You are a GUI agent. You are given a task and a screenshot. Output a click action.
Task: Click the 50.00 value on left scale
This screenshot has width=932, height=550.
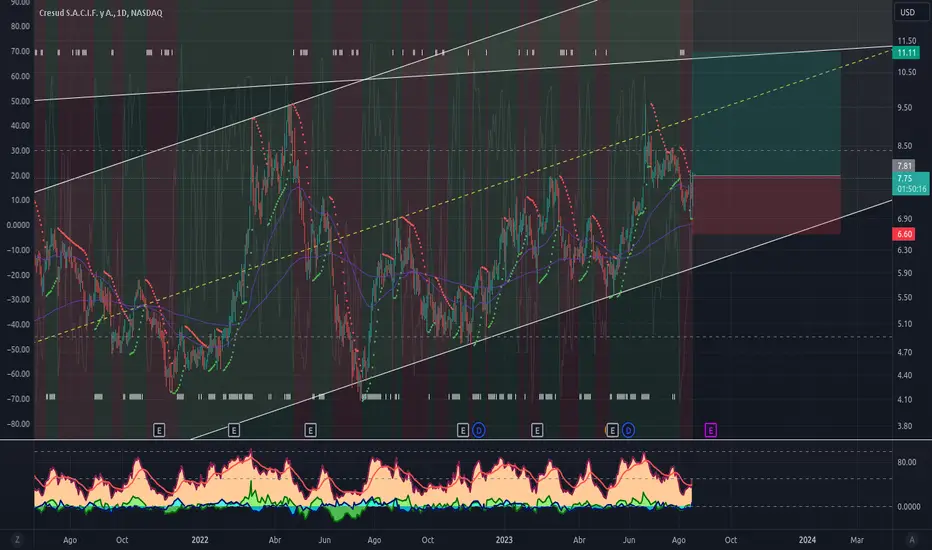20,102
